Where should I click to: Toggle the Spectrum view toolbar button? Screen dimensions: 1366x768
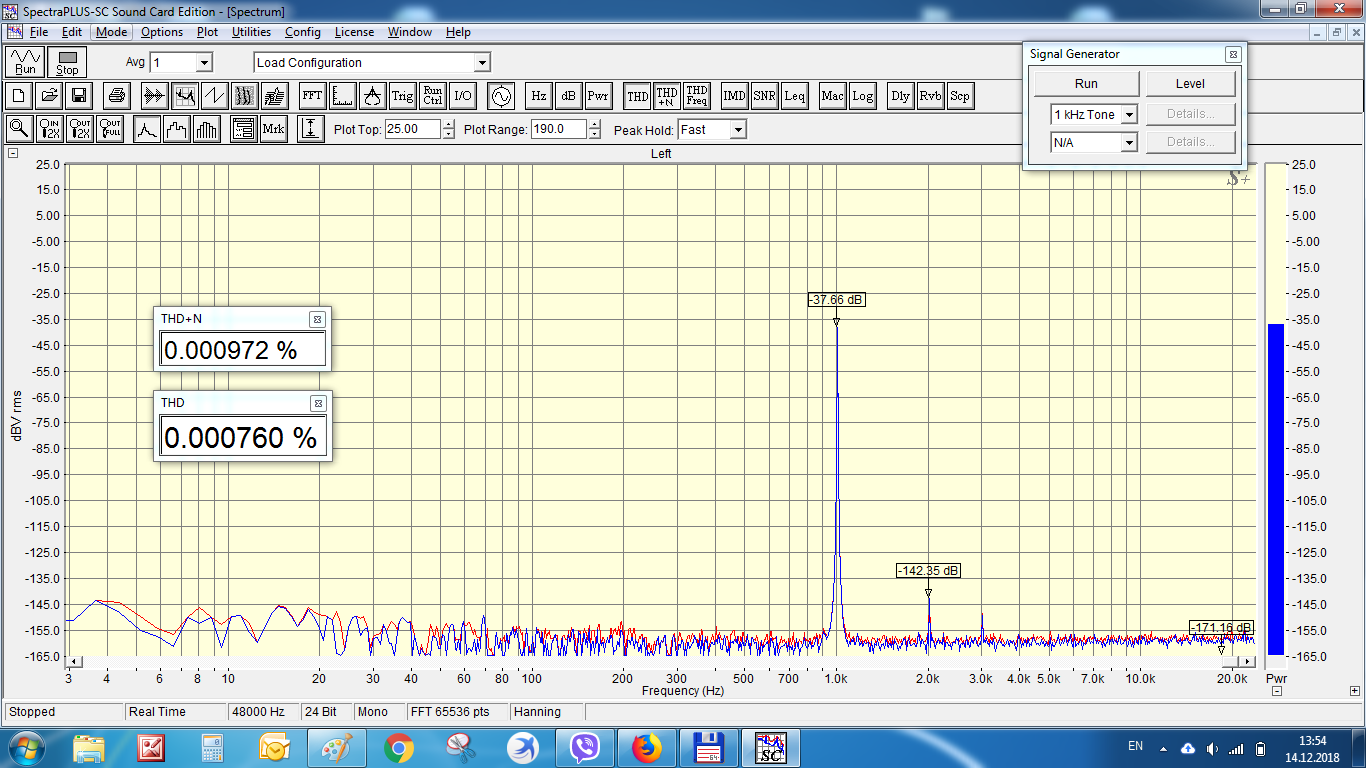point(184,96)
